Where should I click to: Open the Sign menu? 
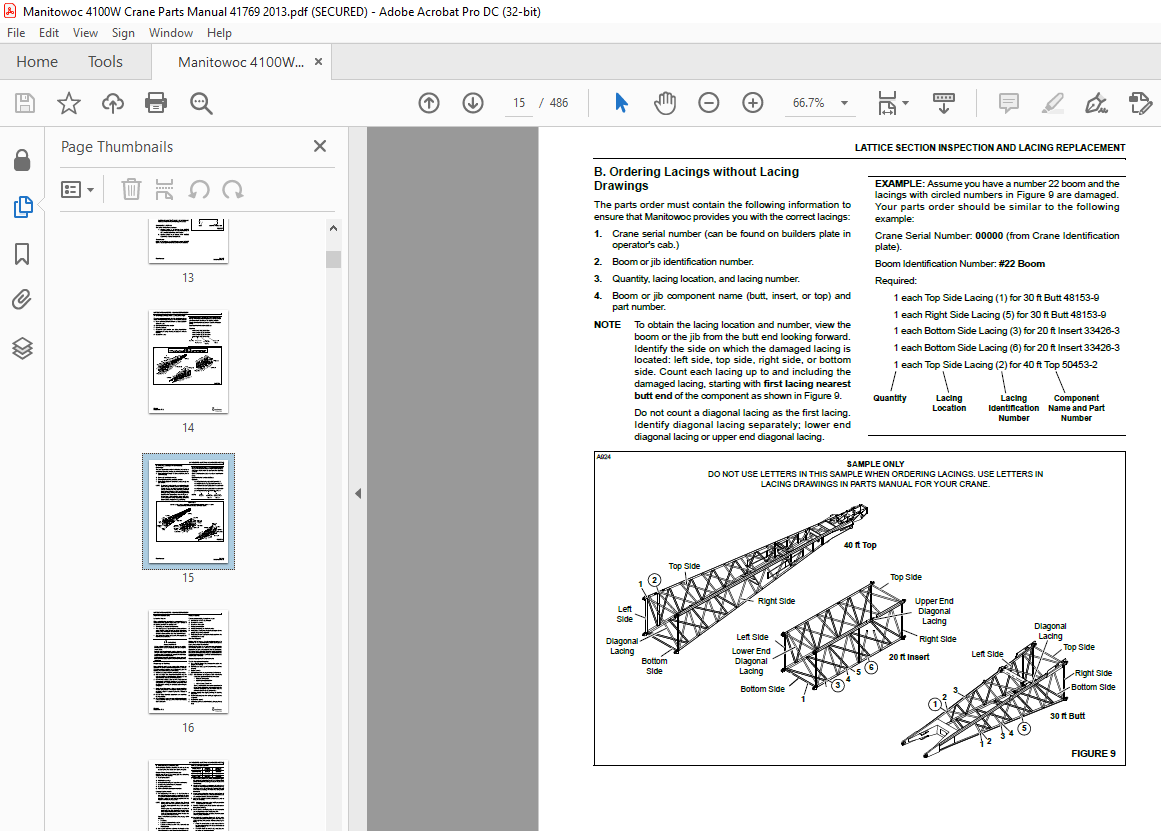click(123, 33)
